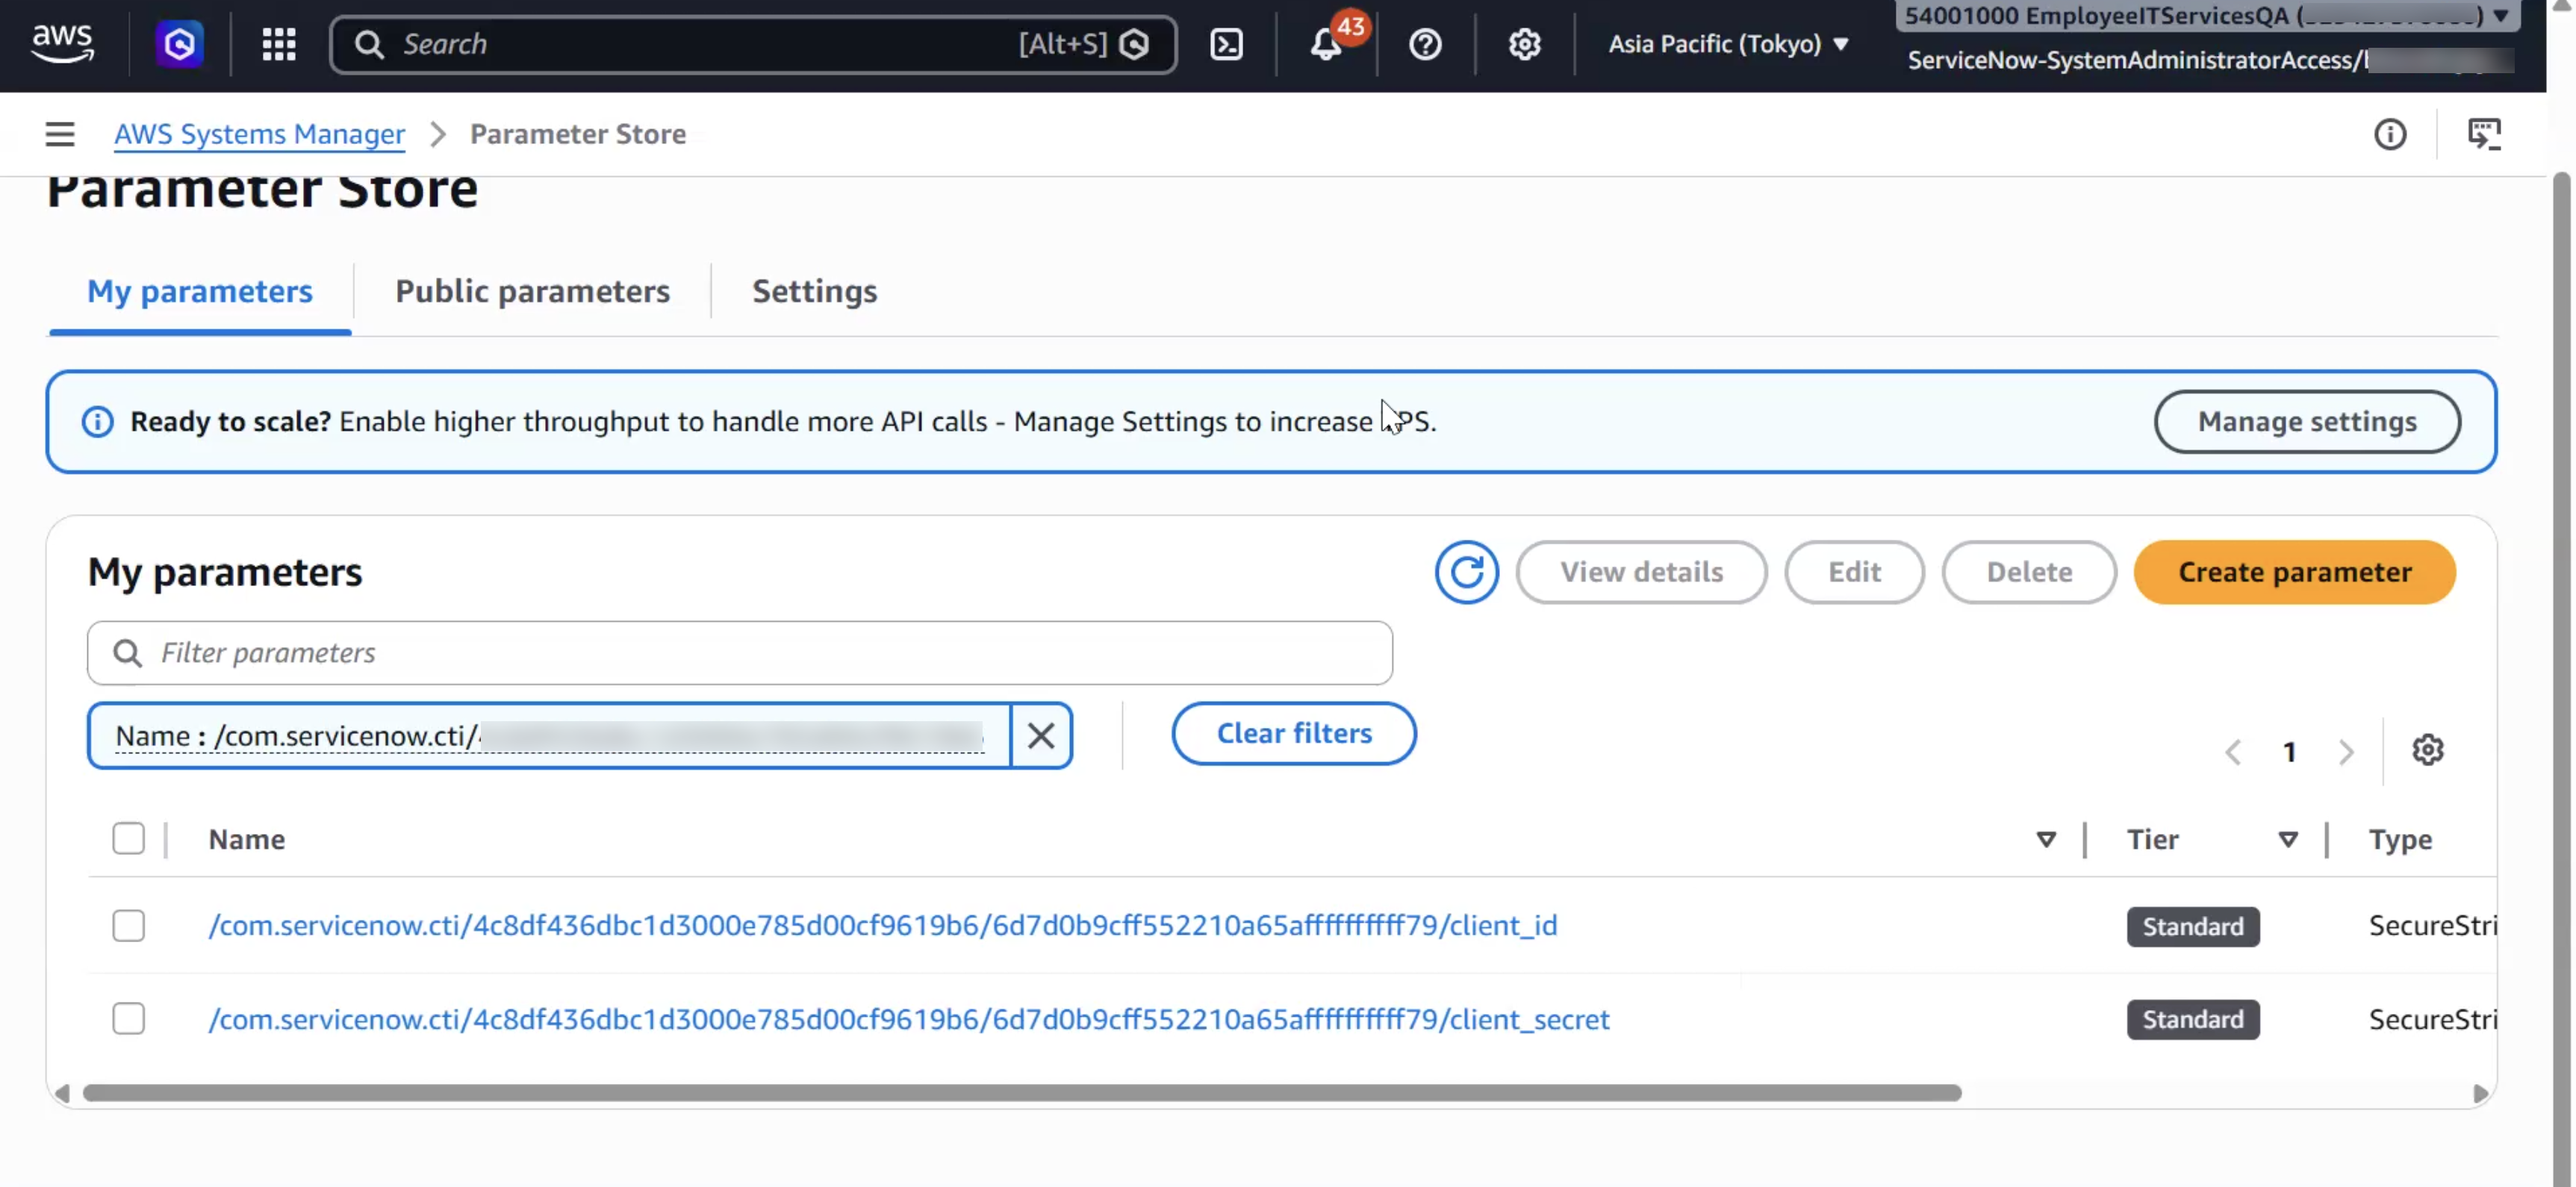2576x1187 pixels.
Task: Open the Asia Pacific (Tokyo) region dropdown
Action: [1728, 44]
